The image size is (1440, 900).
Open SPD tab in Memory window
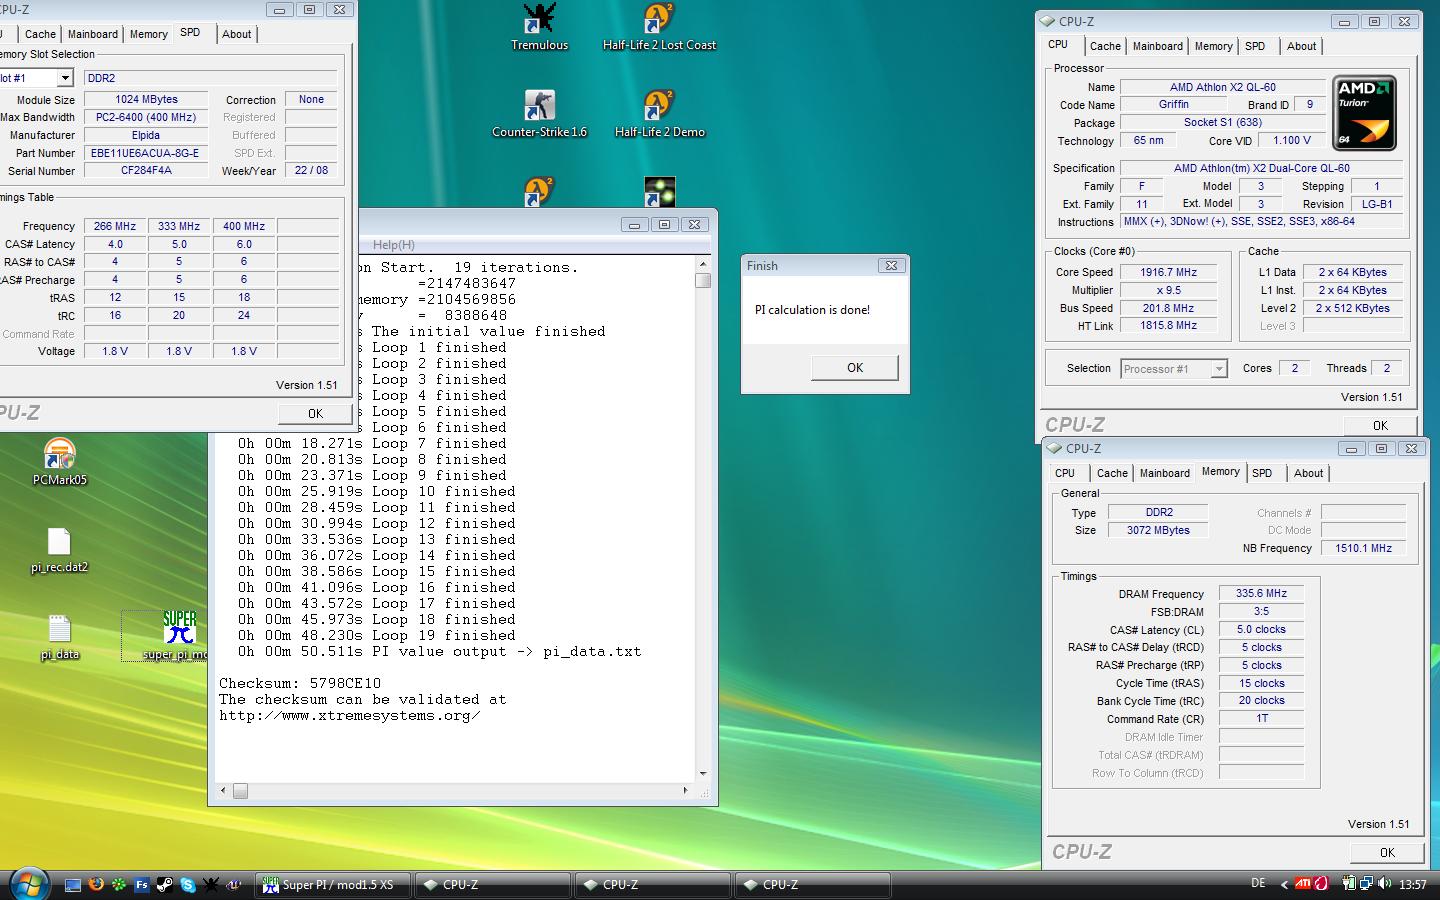click(x=1262, y=473)
